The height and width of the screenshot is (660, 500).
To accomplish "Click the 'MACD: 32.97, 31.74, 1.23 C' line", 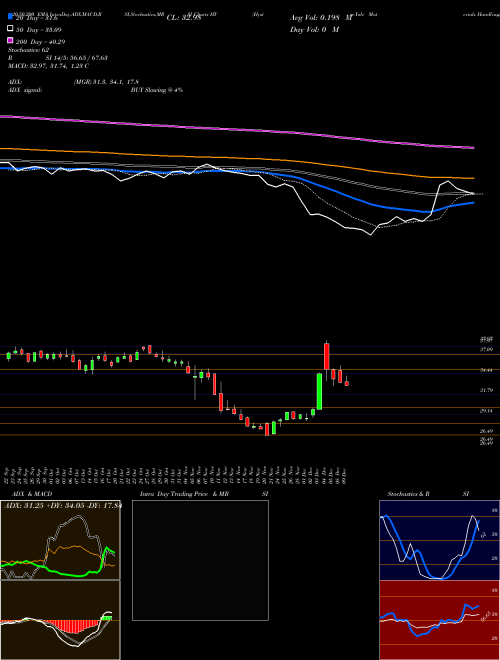I will (48, 66).
